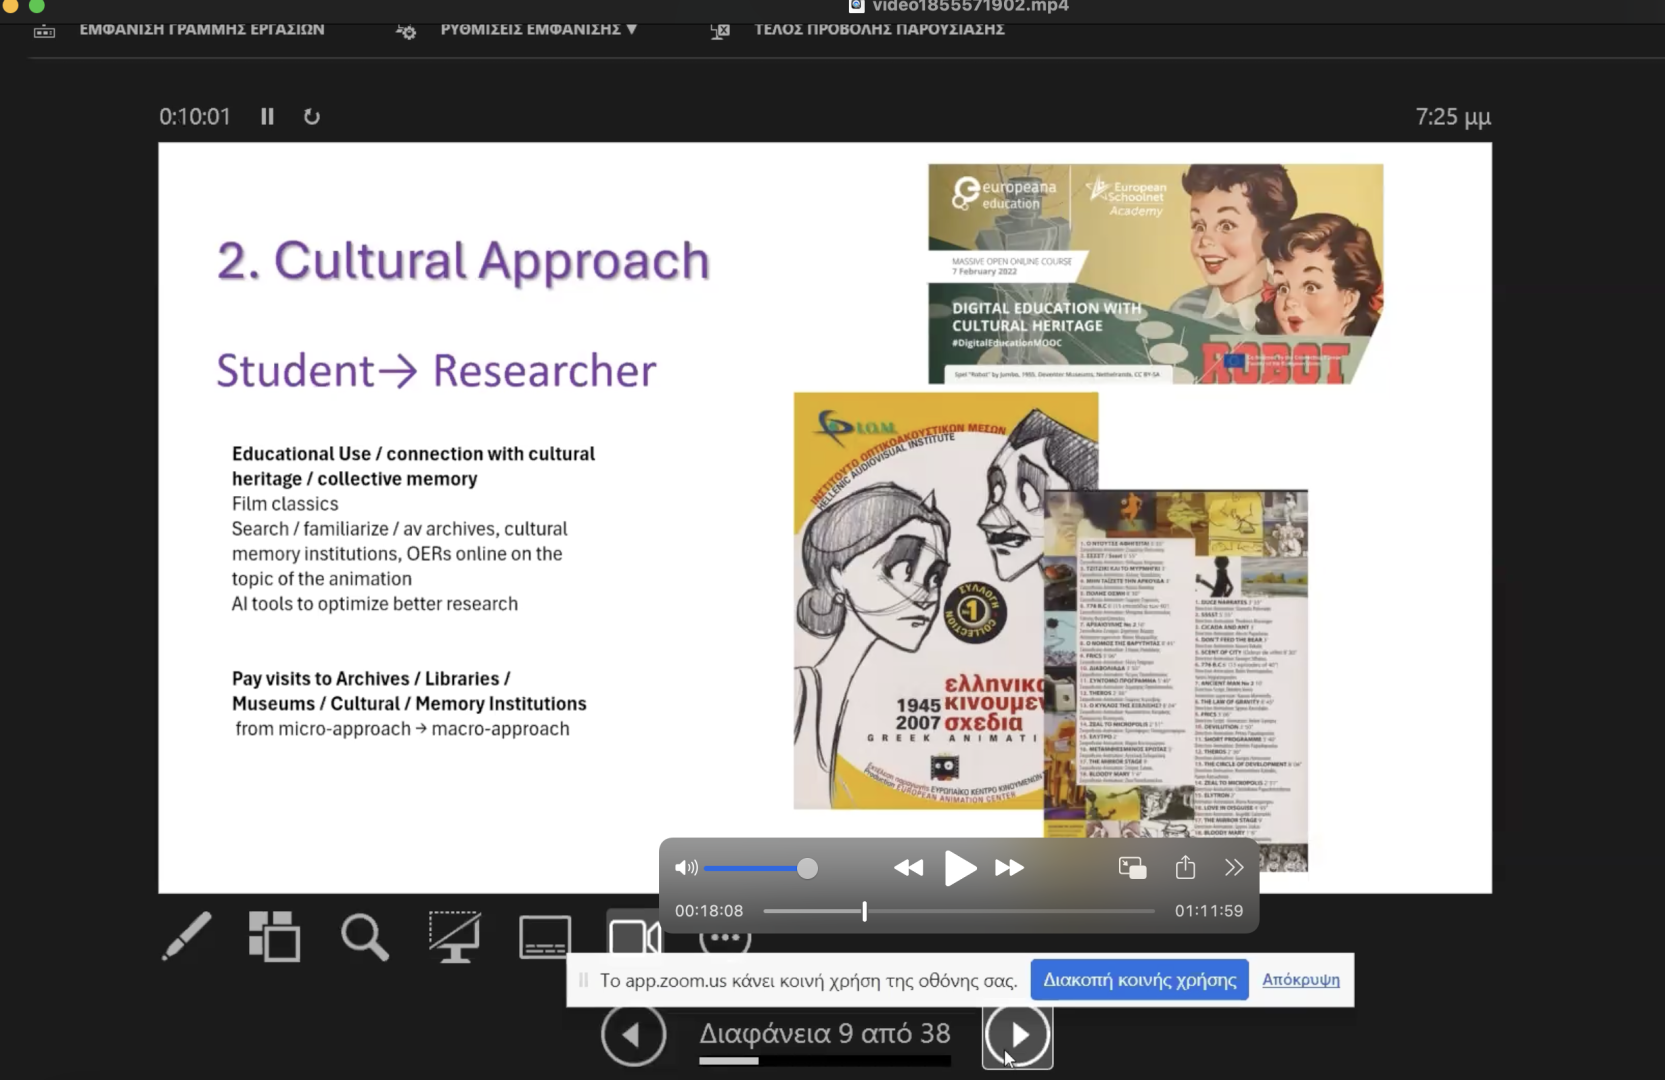
Task: Click the '2. Cultural Approach' slide title
Action: [463, 261]
